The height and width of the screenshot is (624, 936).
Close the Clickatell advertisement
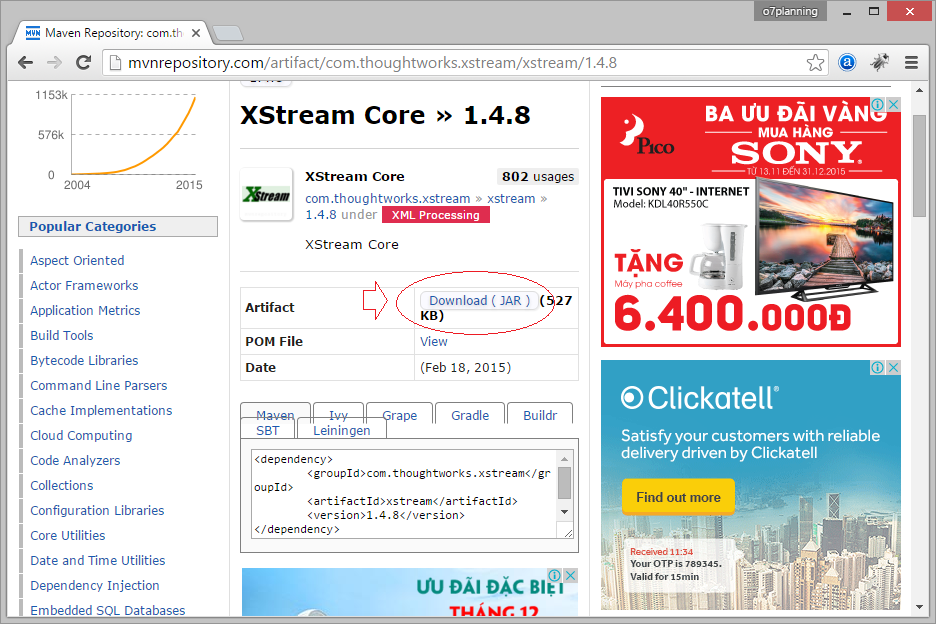click(x=893, y=367)
